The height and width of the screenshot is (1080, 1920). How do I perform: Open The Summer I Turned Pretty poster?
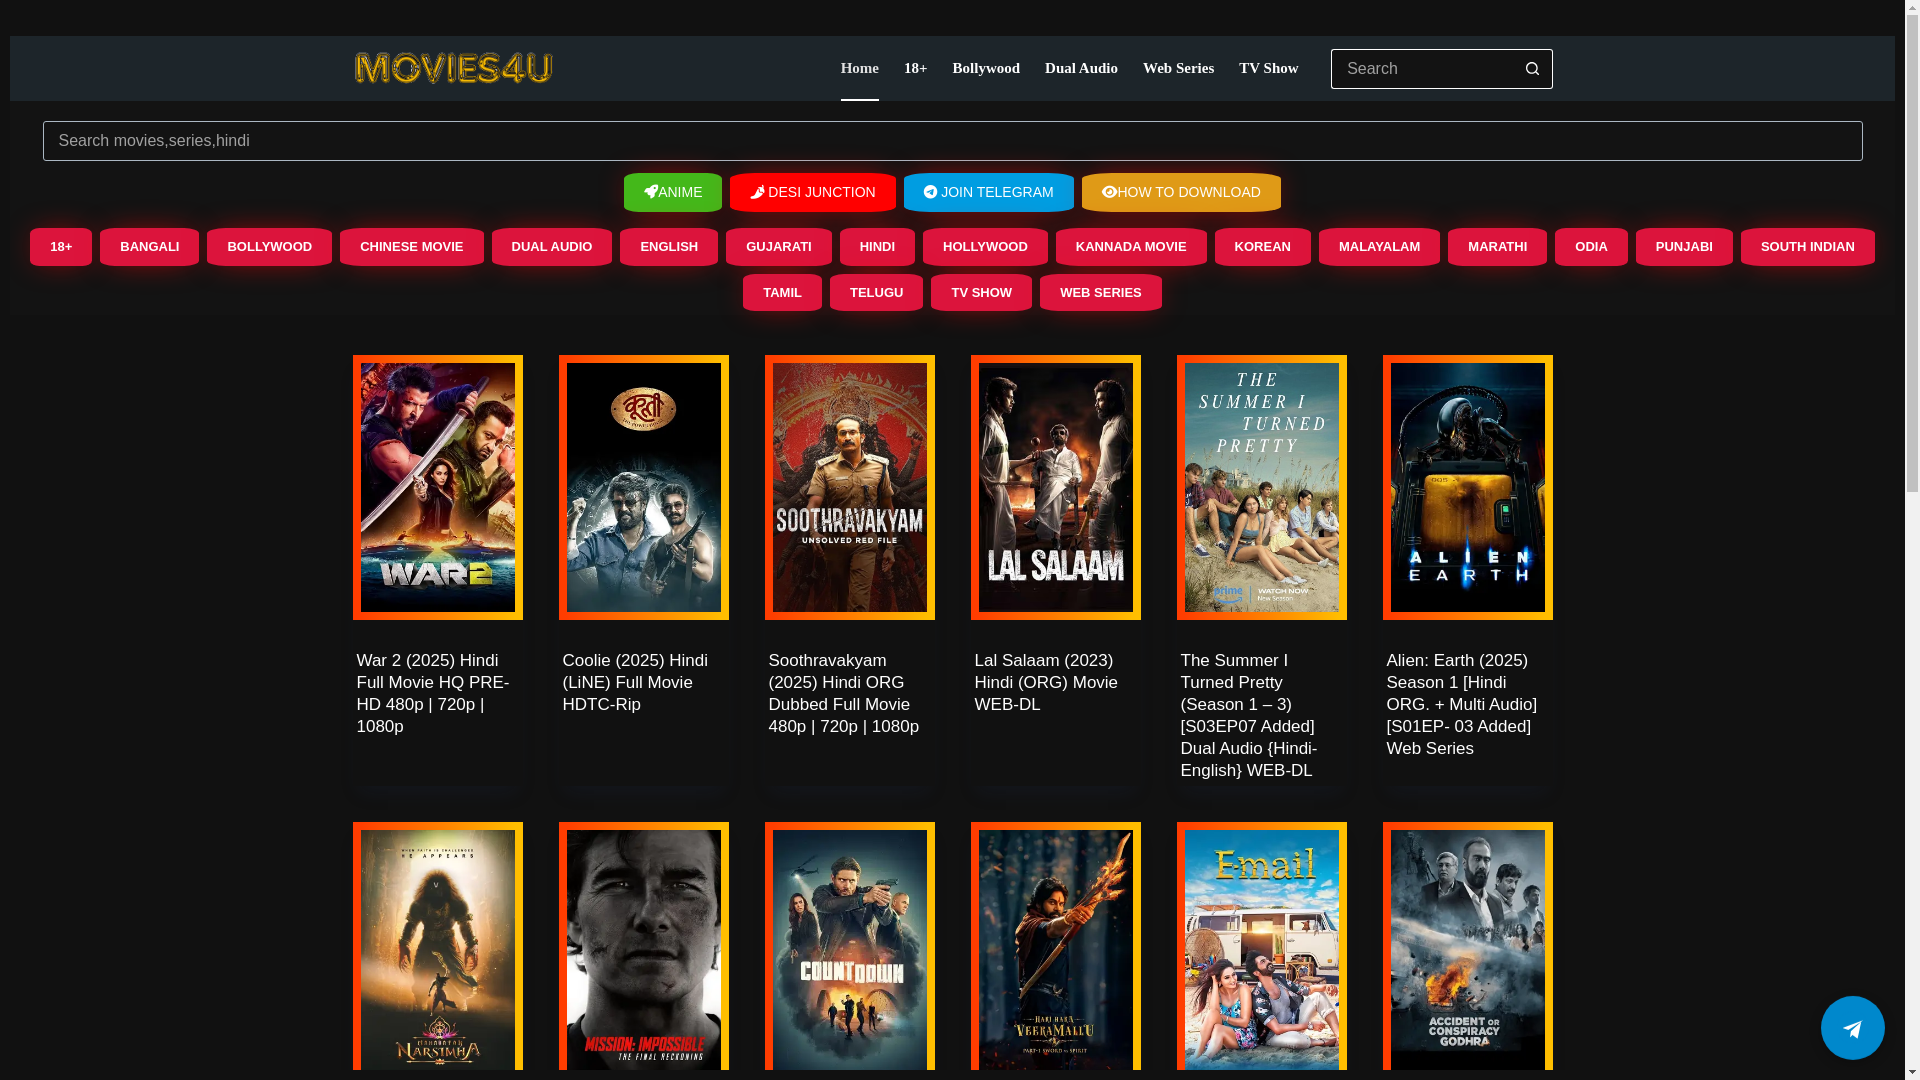click(x=1262, y=487)
